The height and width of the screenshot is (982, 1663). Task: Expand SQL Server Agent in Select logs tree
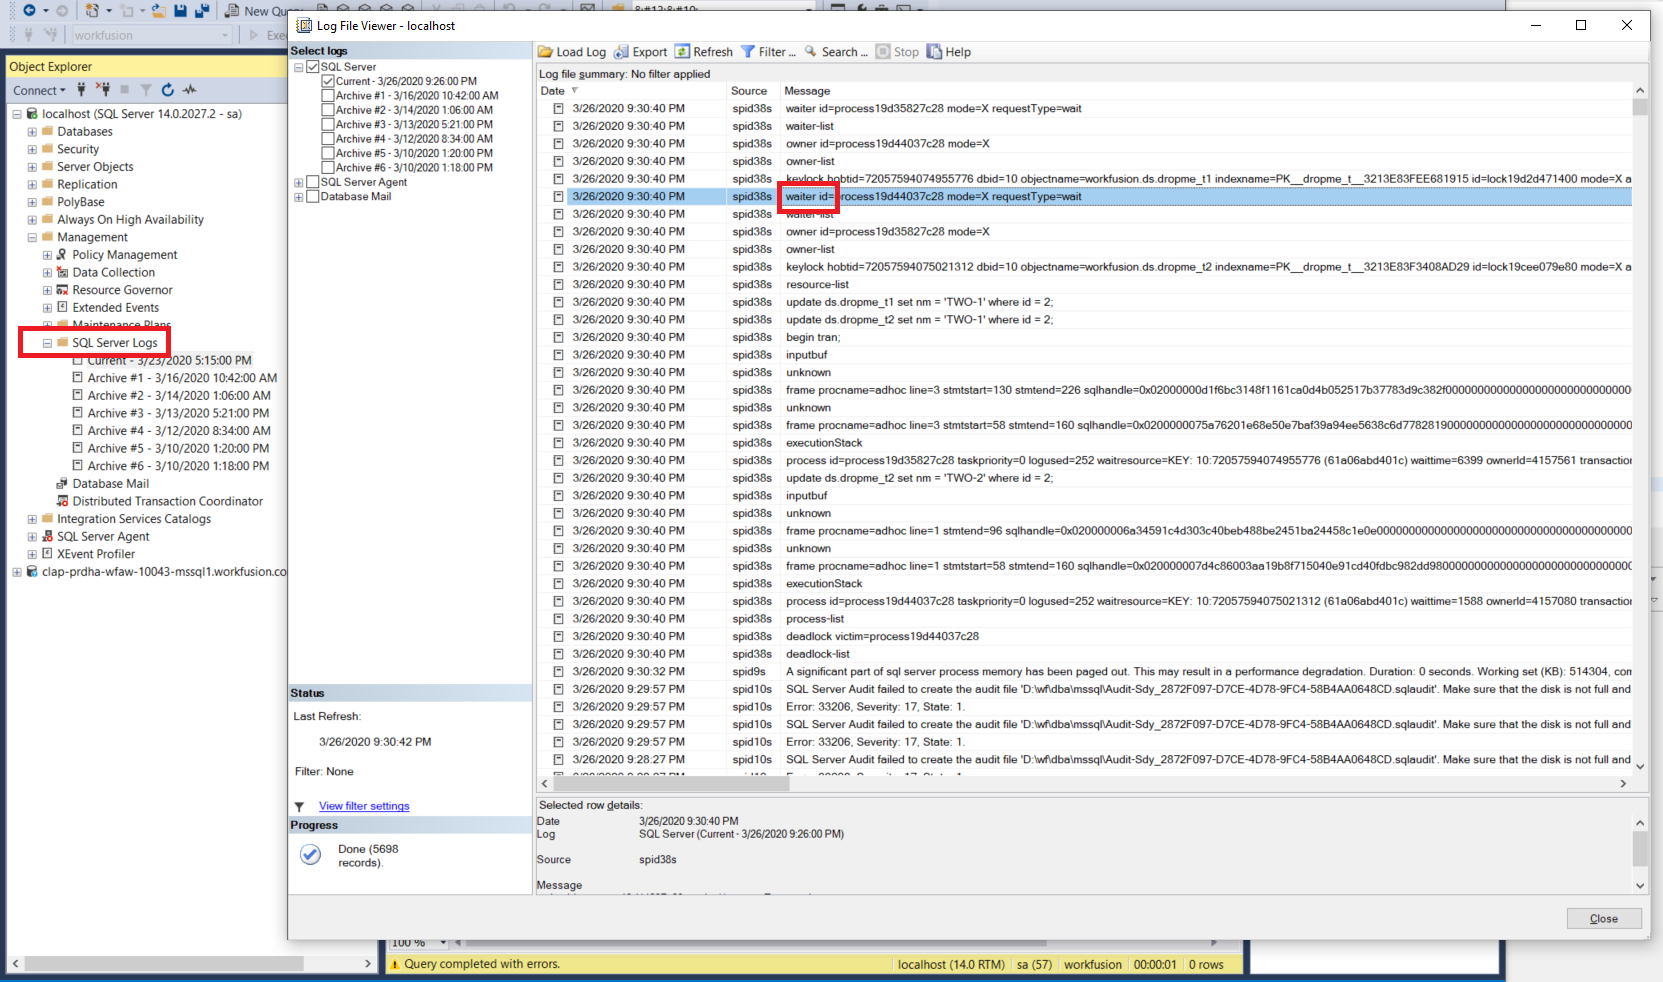coord(298,182)
